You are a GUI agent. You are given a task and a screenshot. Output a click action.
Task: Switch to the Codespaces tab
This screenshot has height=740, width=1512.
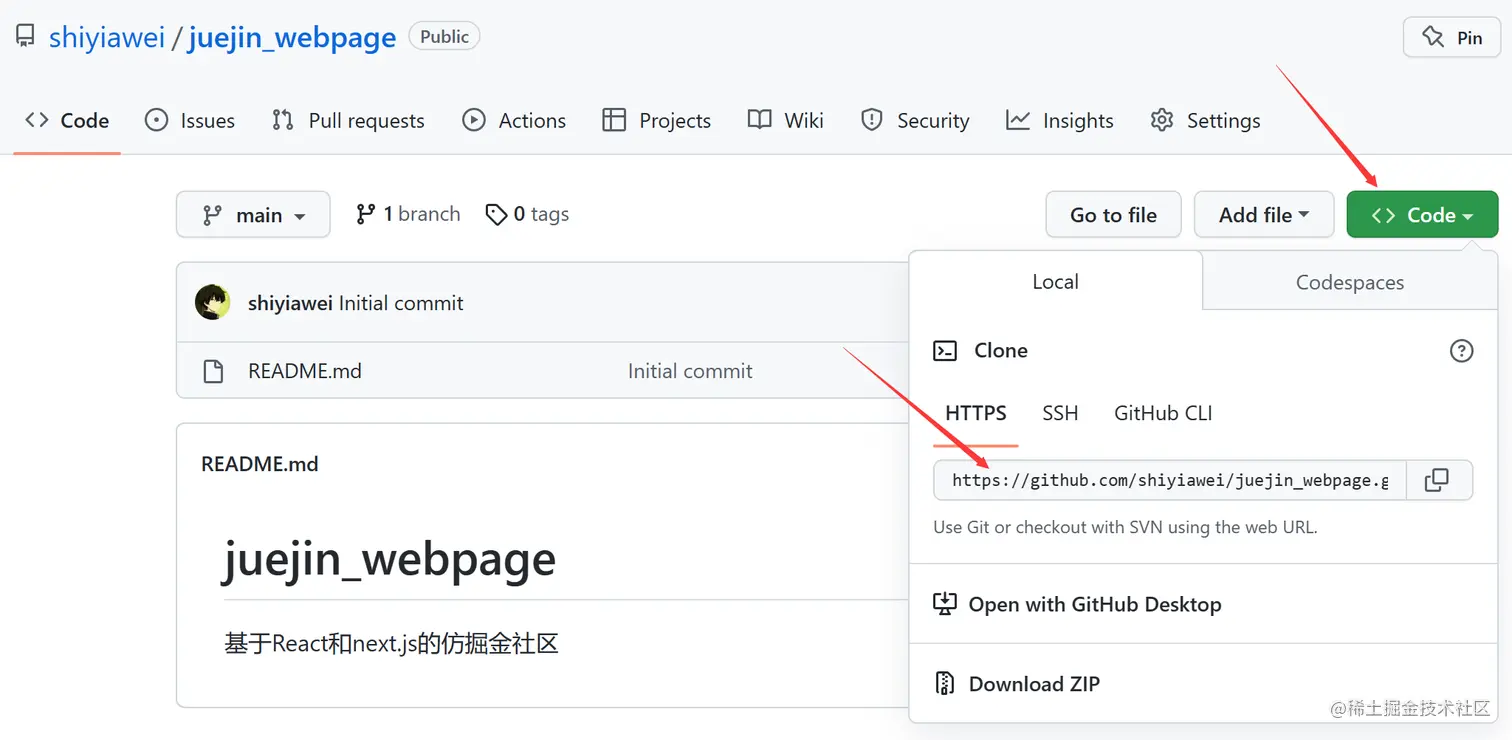[x=1350, y=282]
